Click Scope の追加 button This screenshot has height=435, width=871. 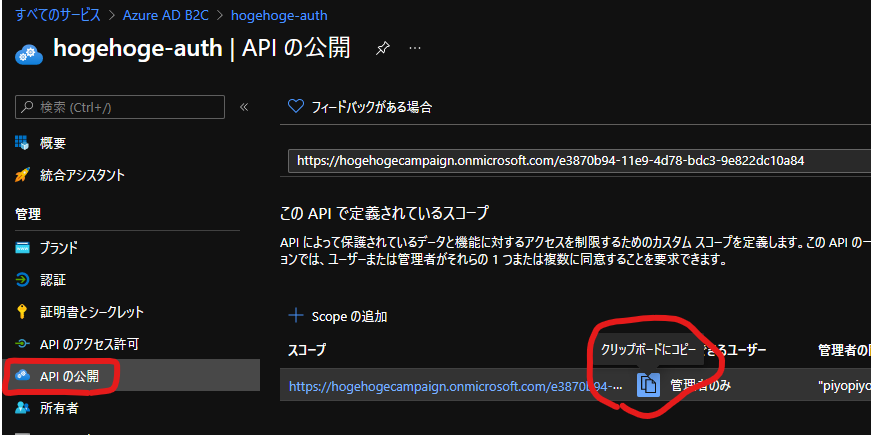click(x=338, y=317)
